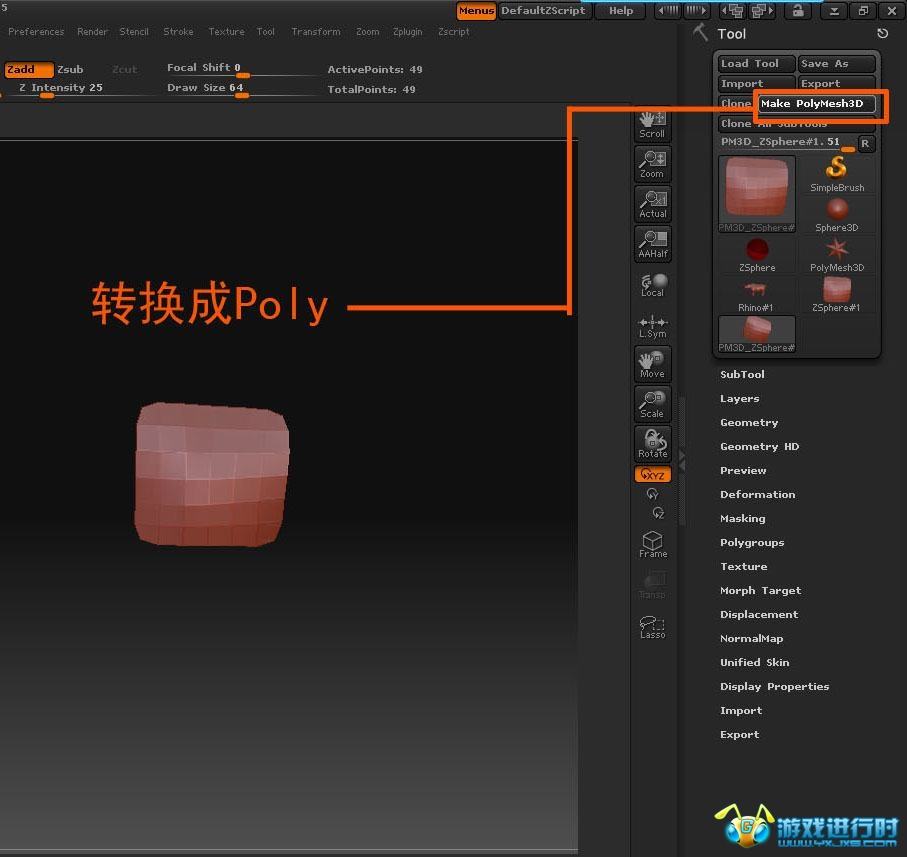This screenshot has height=857, width=907.
Task: Select the Move edit mode icon
Action: pyautogui.click(x=652, y=364)
